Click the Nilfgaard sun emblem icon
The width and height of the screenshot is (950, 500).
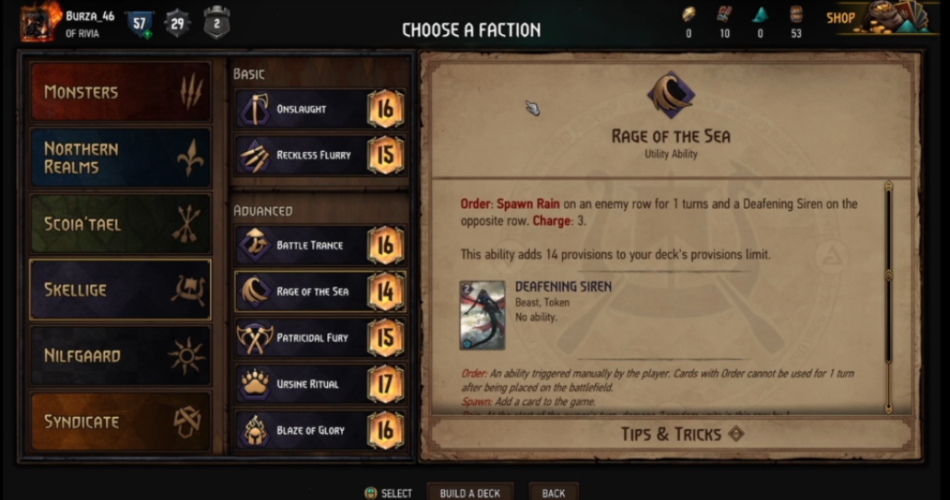(187, 355)
